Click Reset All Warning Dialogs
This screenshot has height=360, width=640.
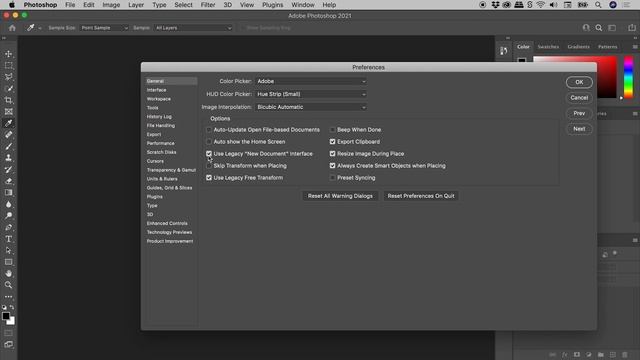coord(340,196)
